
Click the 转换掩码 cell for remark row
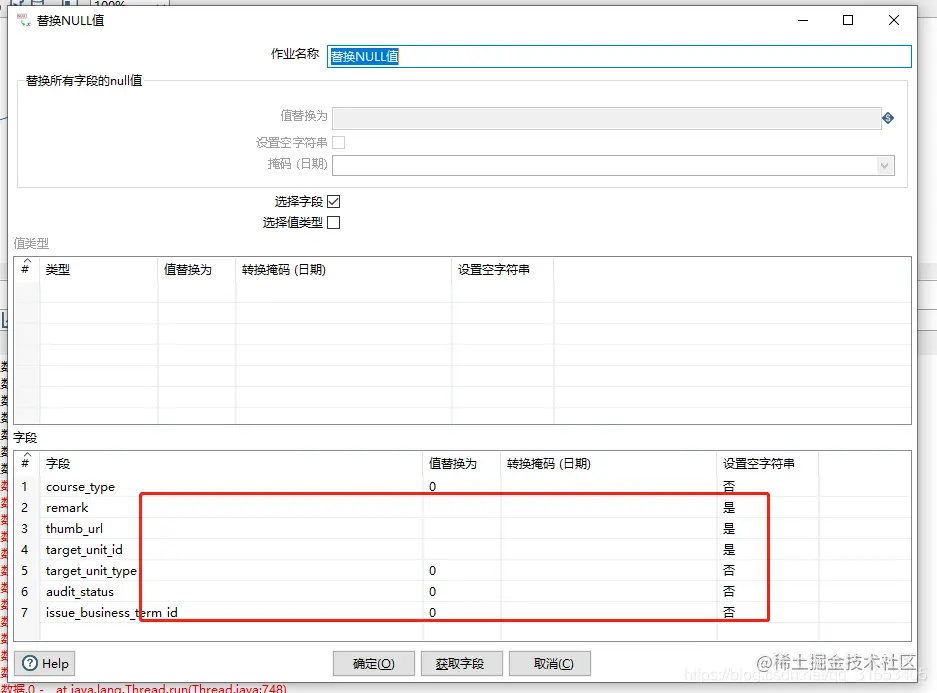point(608,508)
